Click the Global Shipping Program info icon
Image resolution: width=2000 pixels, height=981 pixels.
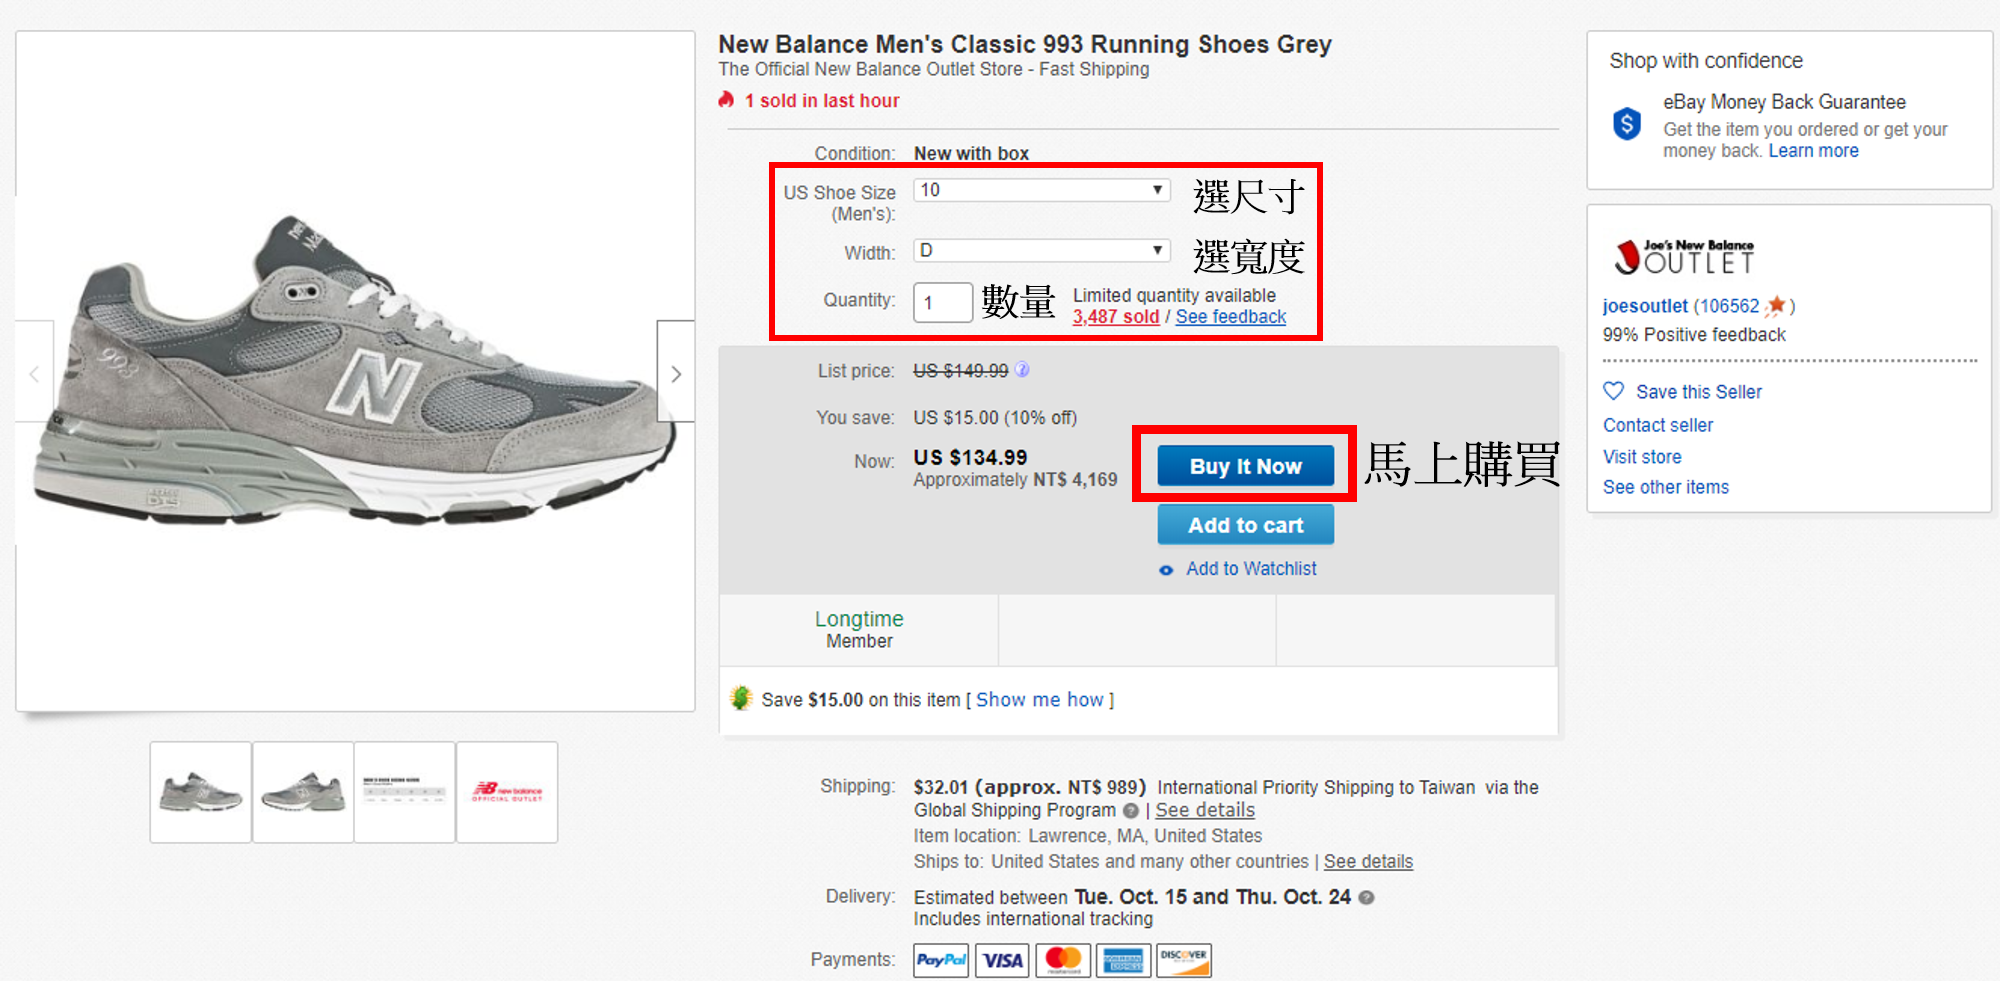1131,811
